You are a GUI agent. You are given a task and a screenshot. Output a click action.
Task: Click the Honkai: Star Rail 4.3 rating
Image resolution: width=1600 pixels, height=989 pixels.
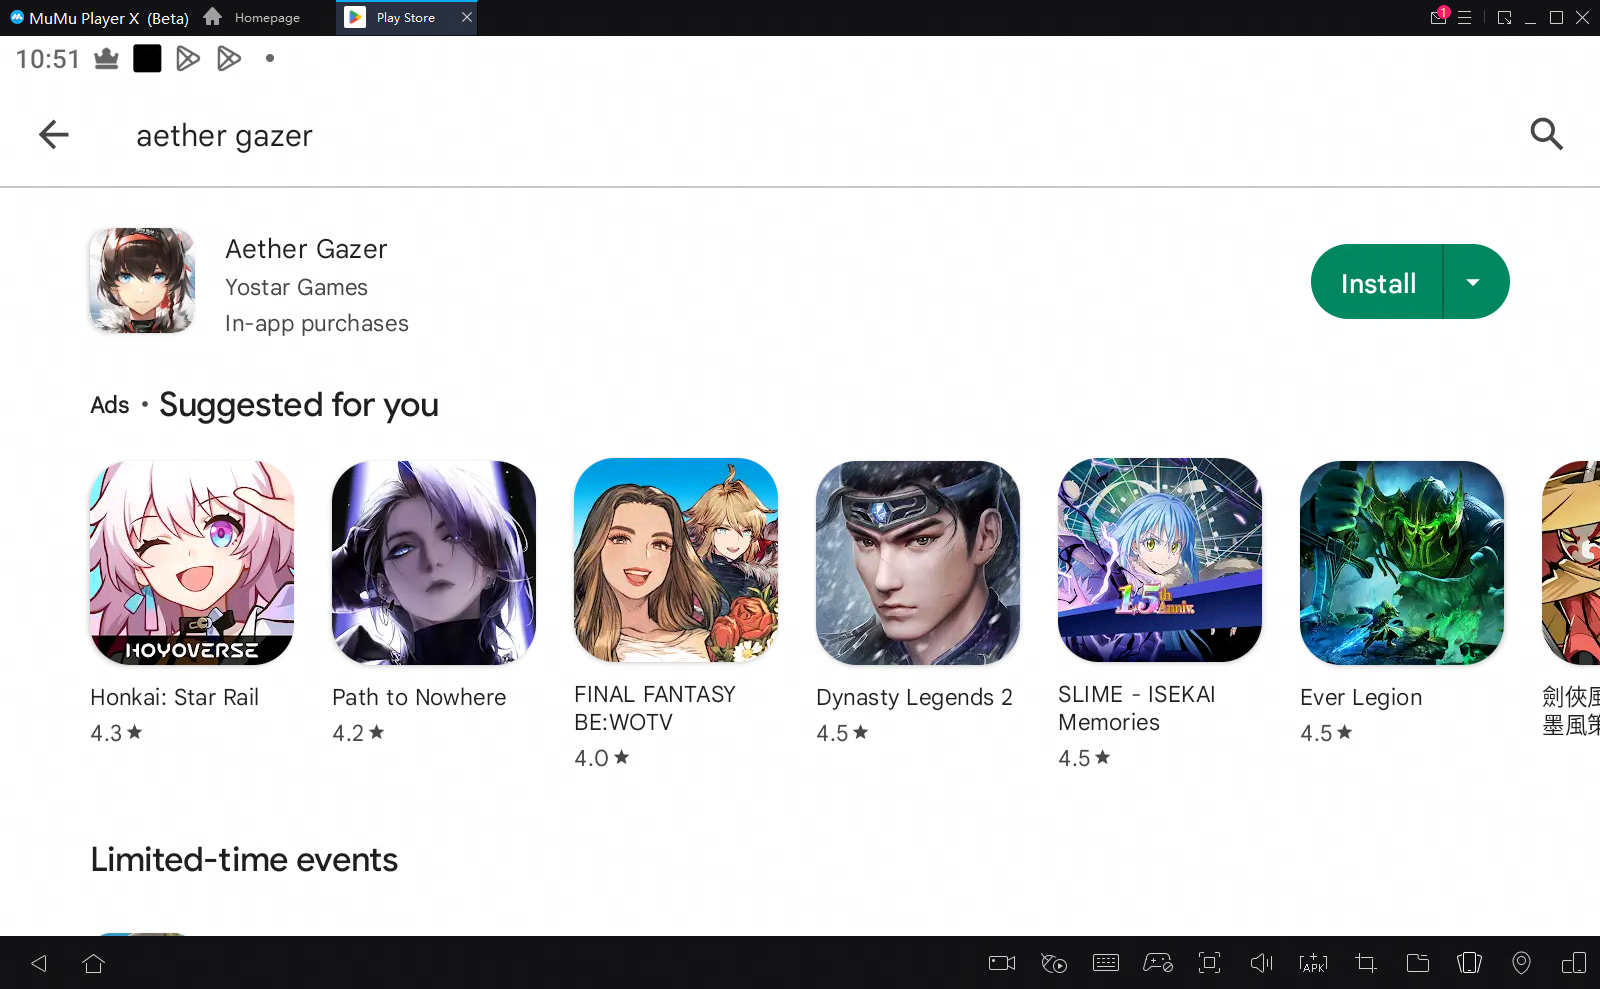116,733
